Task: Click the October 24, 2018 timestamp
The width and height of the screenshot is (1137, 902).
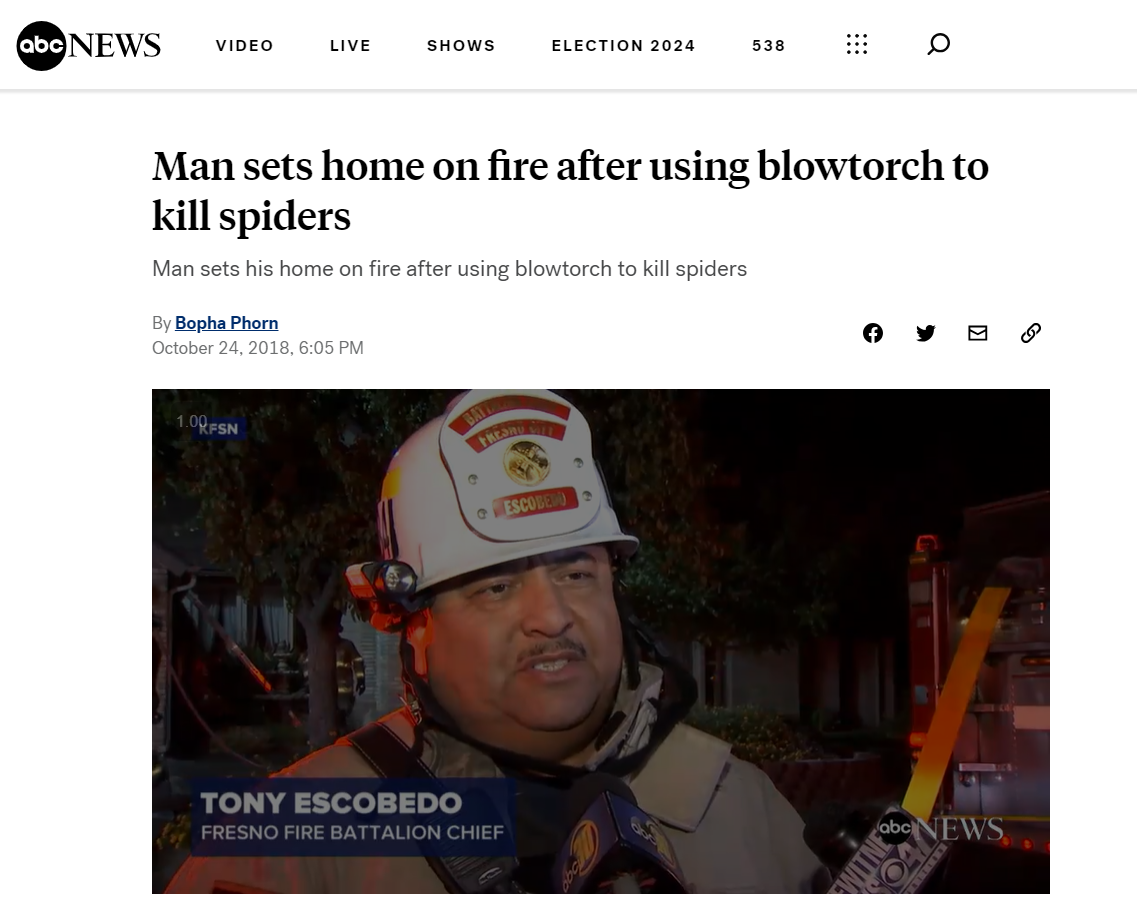Action: 257,348
